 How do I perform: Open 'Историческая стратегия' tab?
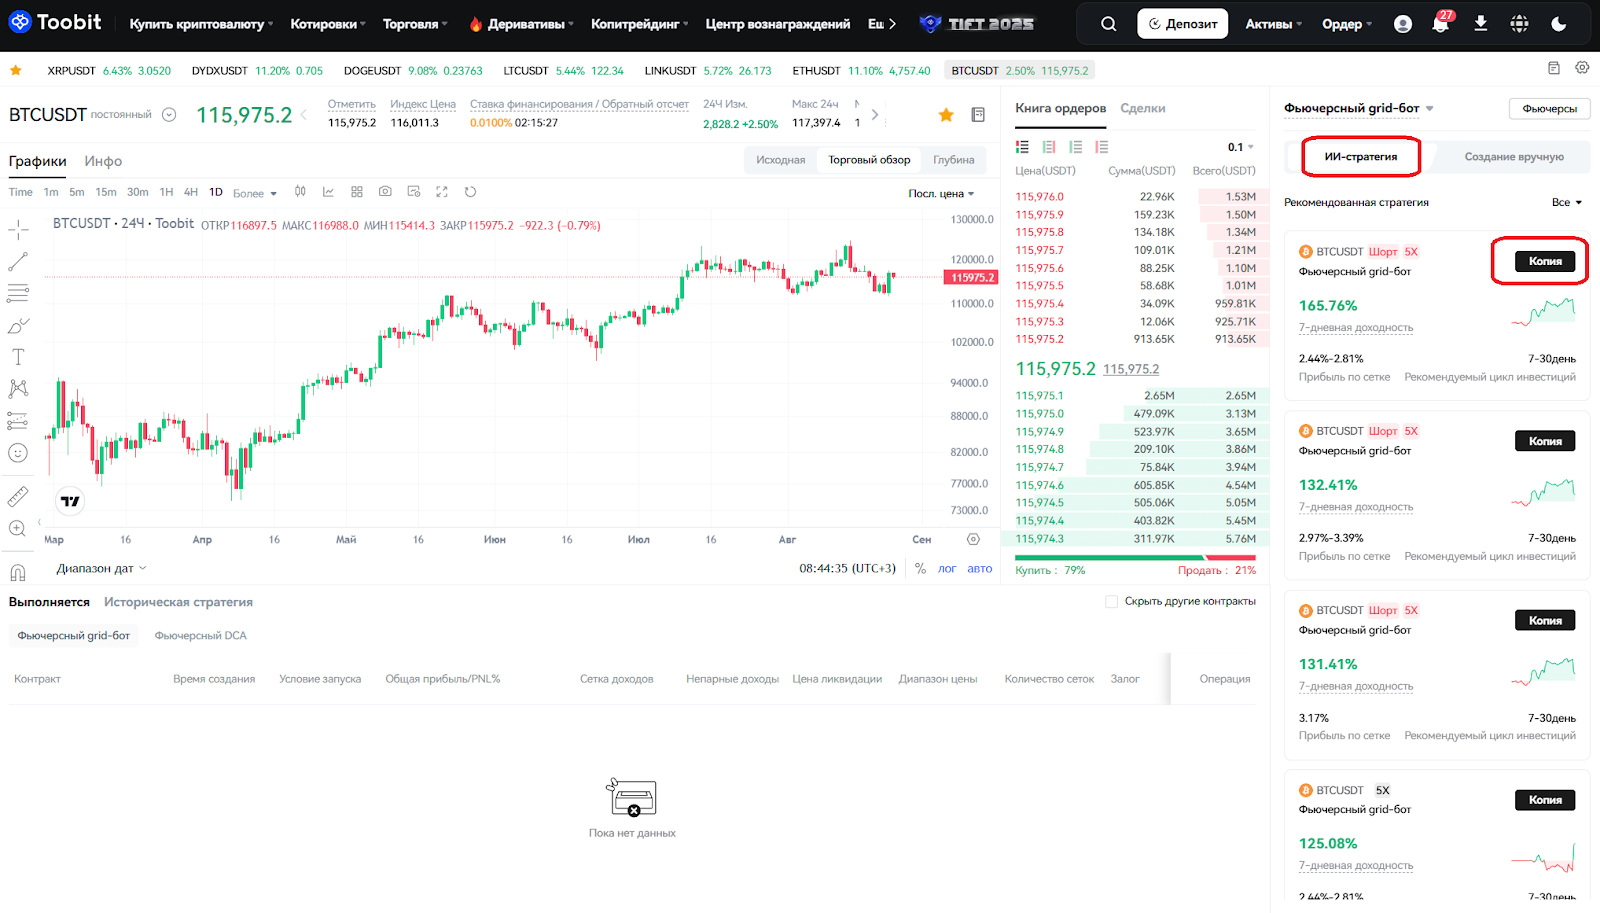click(x=178, y=602)
